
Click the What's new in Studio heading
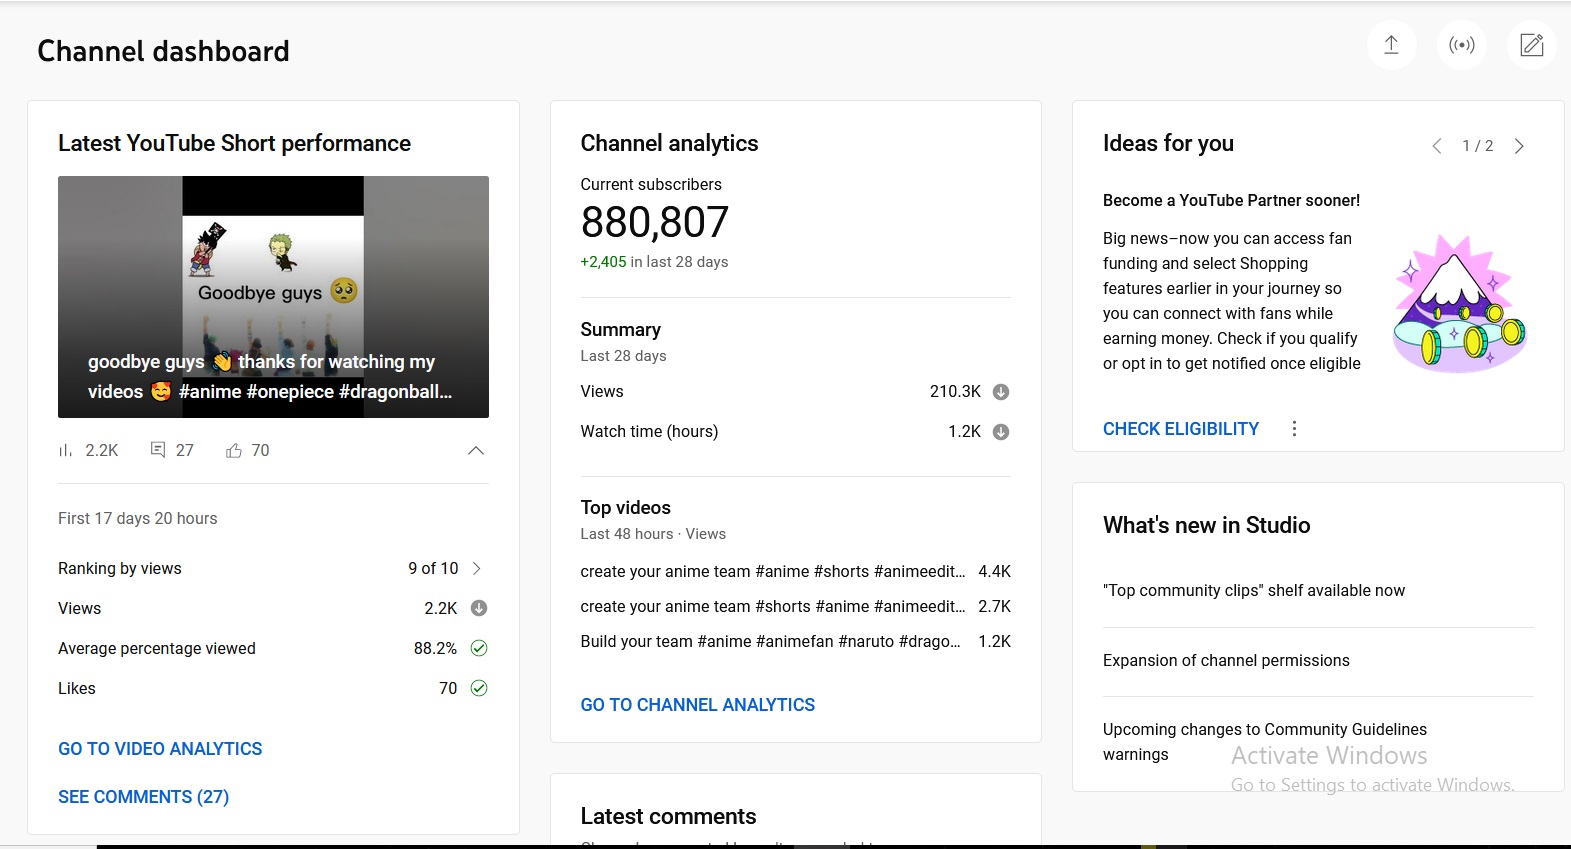coord(1207,526)
